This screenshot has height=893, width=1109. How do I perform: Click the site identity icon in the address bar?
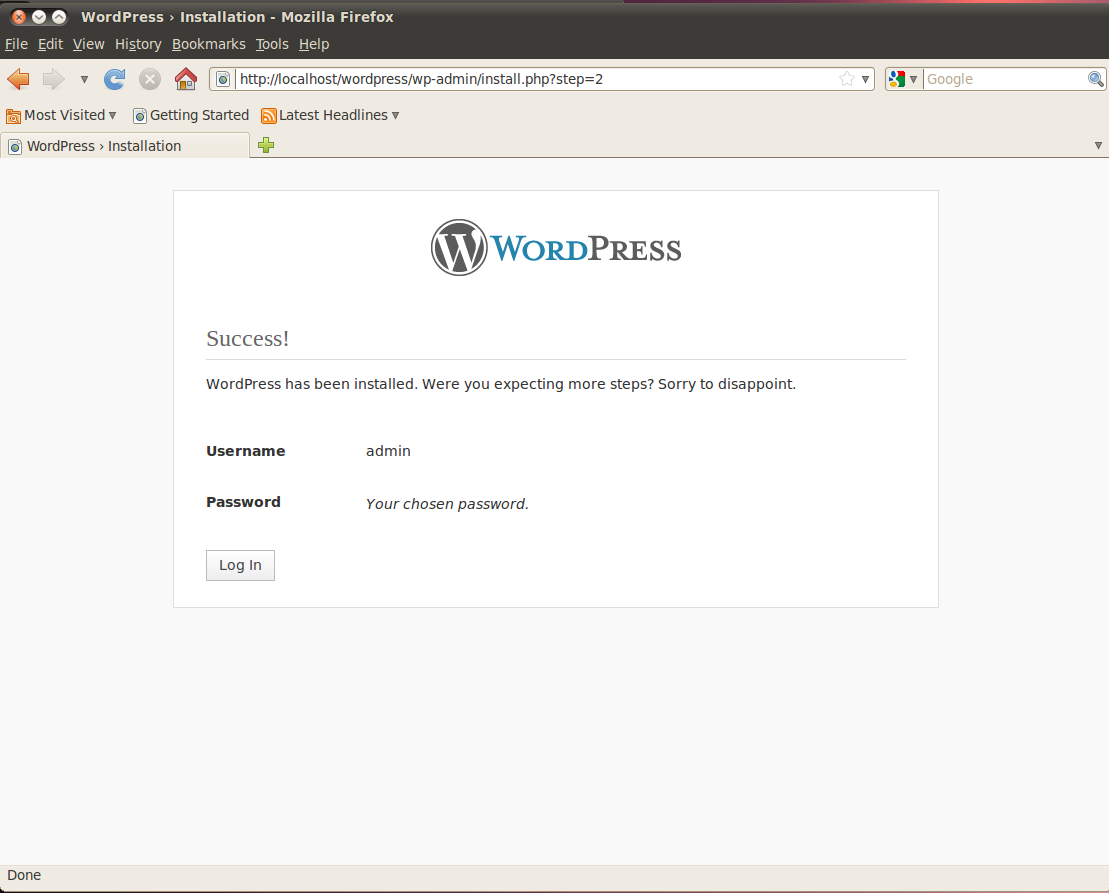tap(223, 79)
